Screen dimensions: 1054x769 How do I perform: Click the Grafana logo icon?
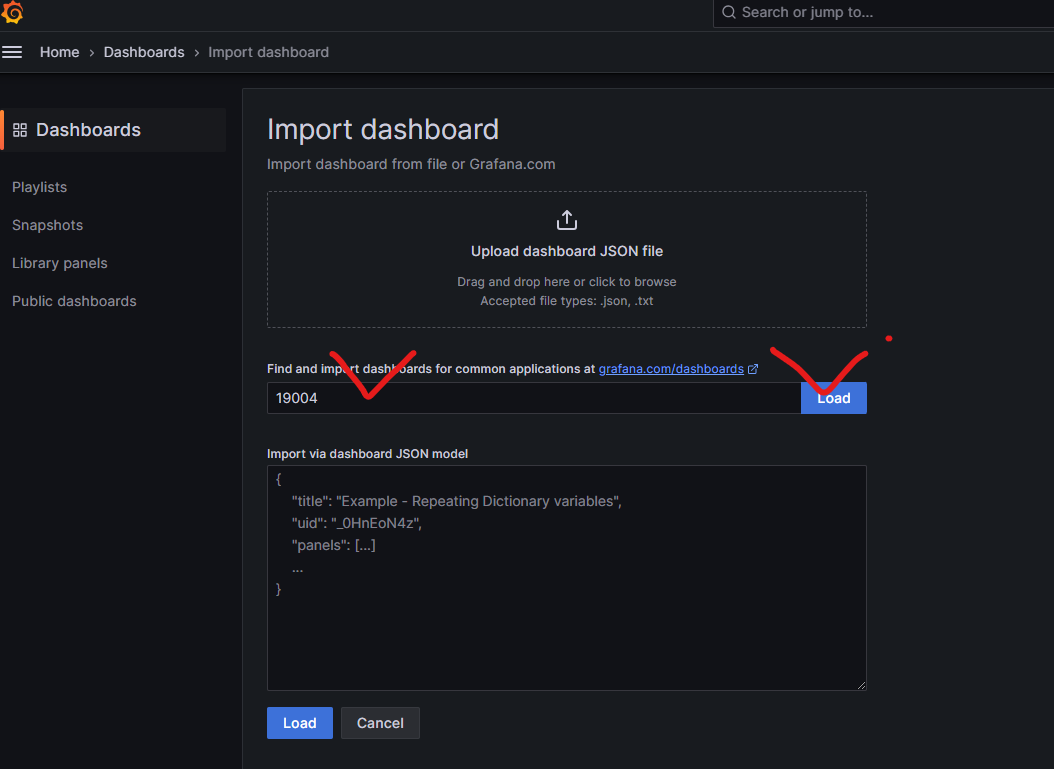point(12,12)
